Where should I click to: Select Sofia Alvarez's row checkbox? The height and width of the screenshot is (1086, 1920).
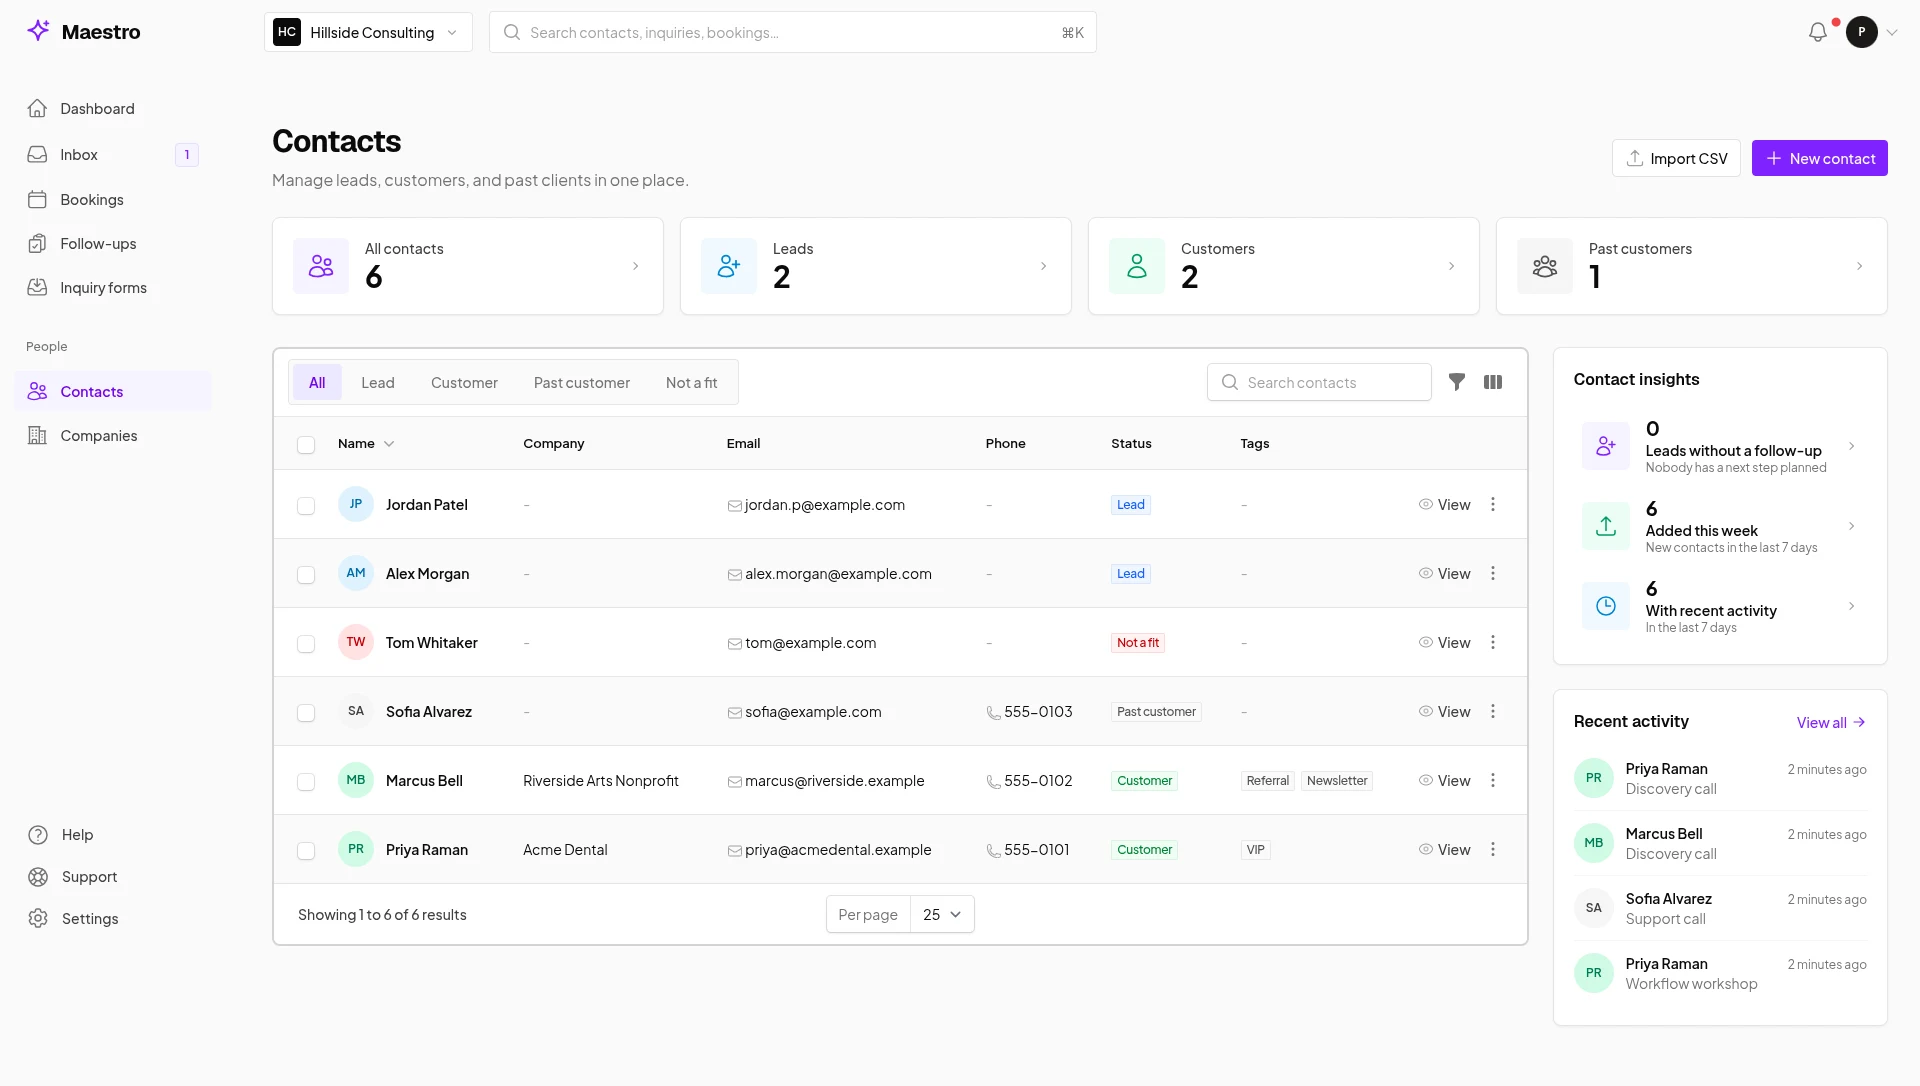[x=306, y=713]
